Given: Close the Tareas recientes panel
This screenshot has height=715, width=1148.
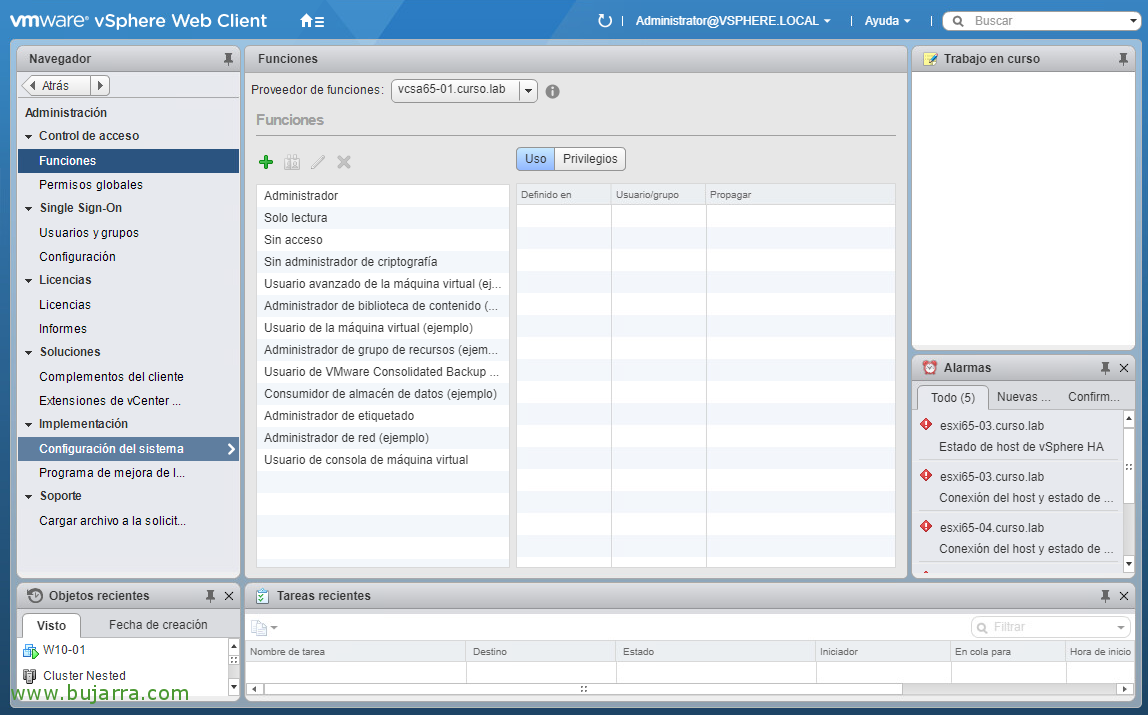Looking at the screenshot, I should (1125, 596).
